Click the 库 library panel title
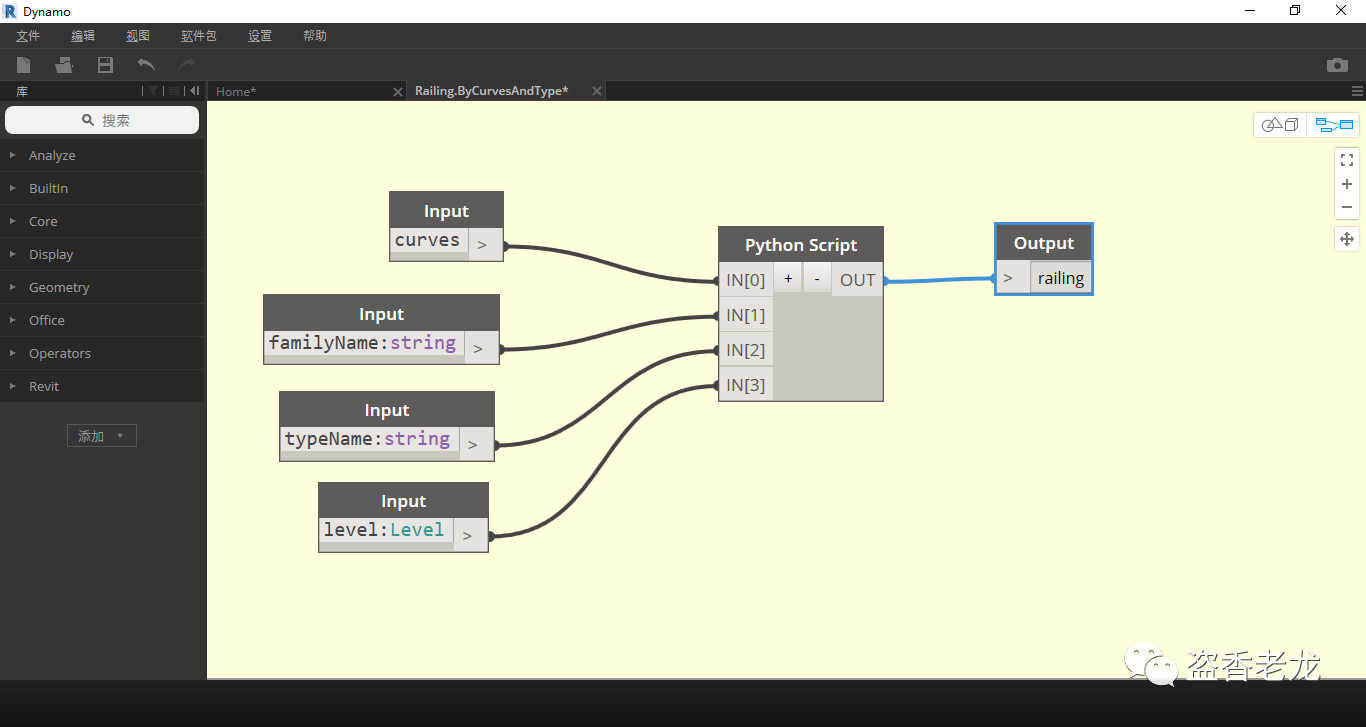This screenshot has height=727, width=1366. pyautogui.click(x=22, y=91)
